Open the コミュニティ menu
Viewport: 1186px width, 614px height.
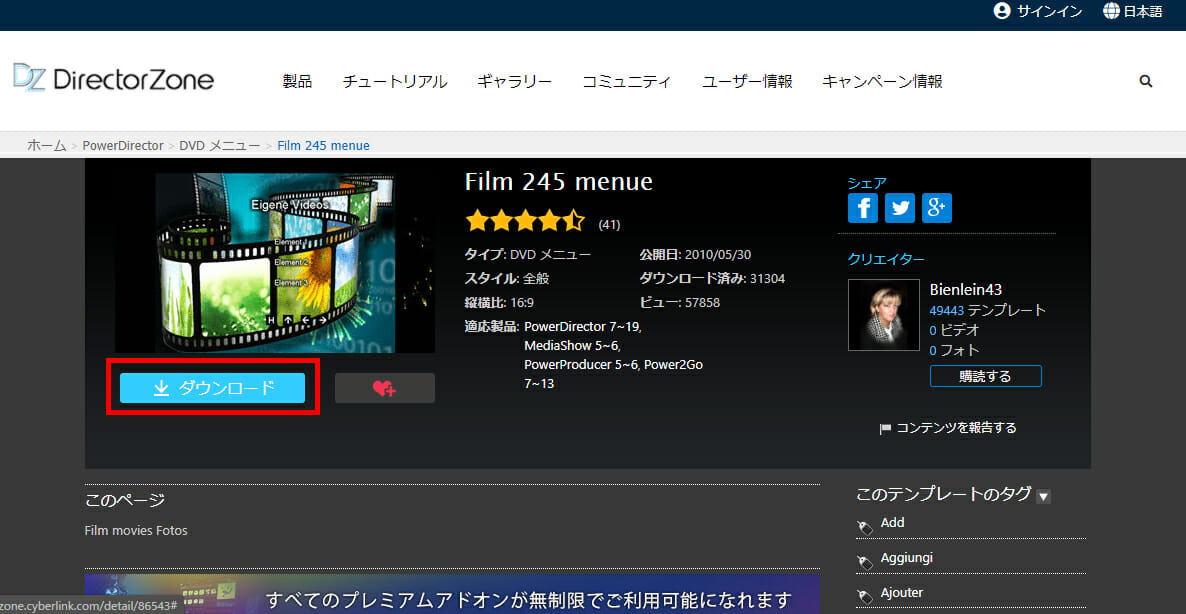pos(626,82)
